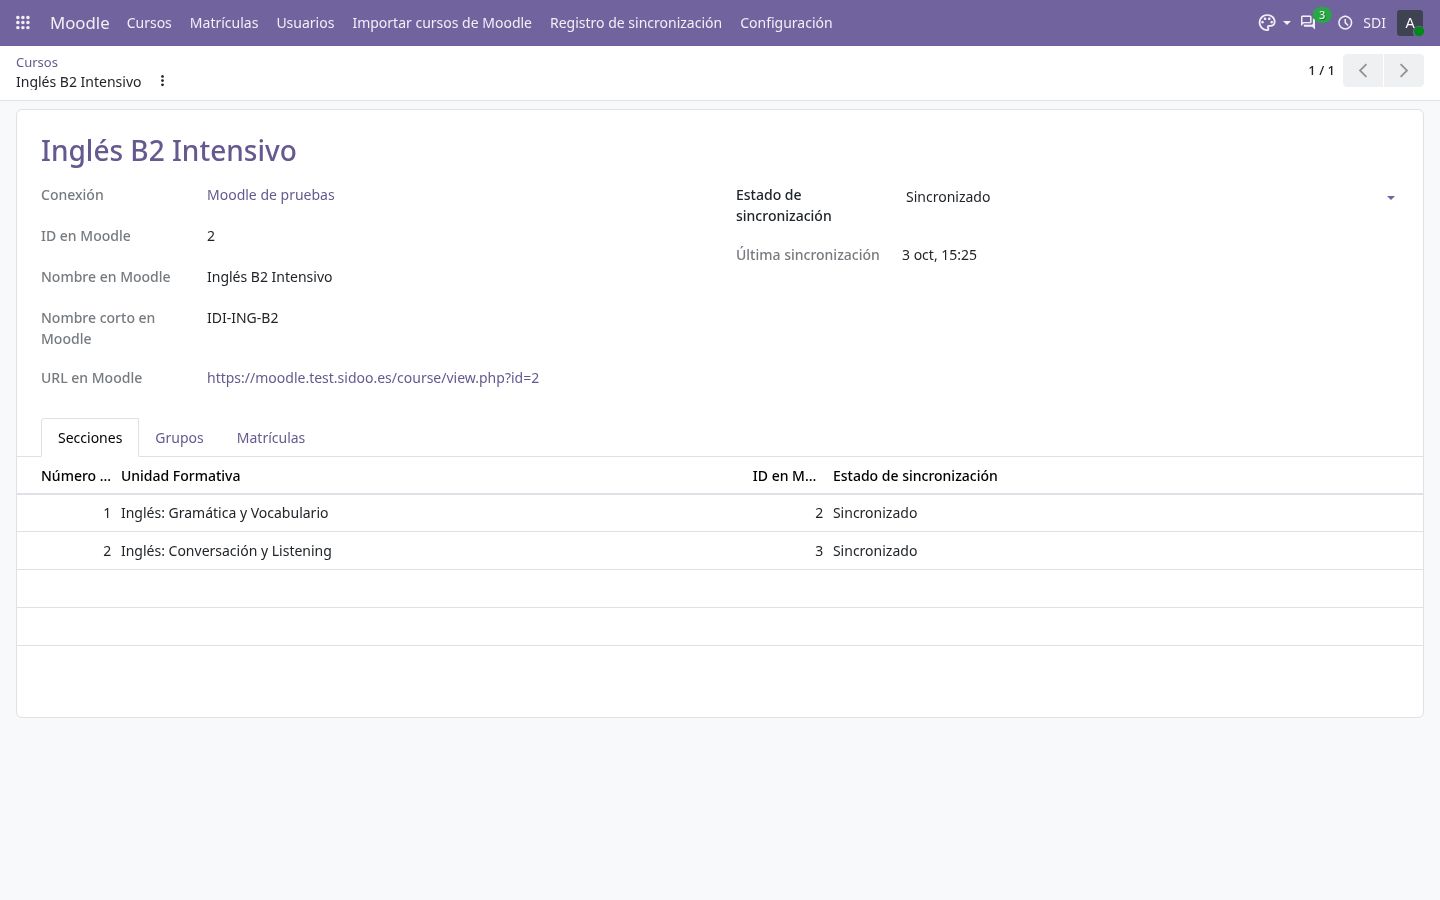This screenshot has width=1440, height=900.
Task: Go to the previous record arrow
Action: 1363,70
